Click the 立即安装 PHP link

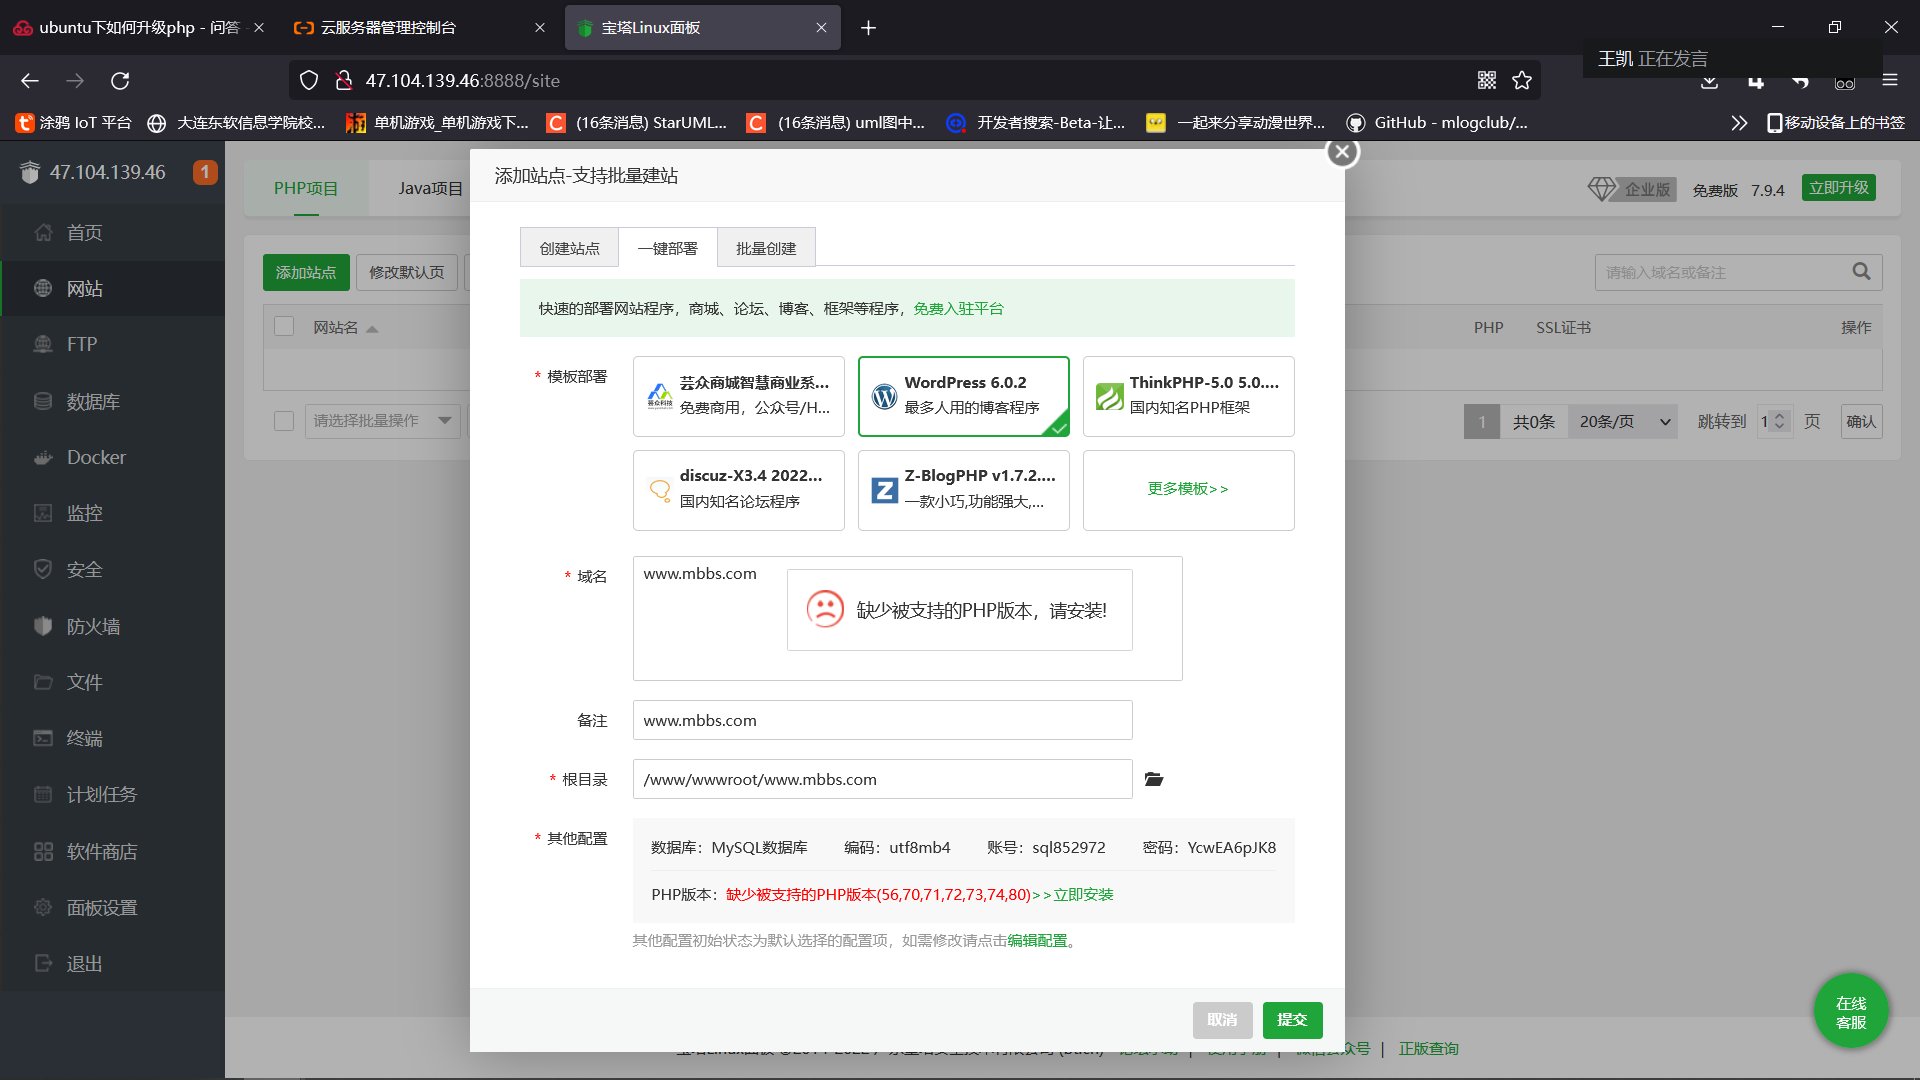(1083, 895)
